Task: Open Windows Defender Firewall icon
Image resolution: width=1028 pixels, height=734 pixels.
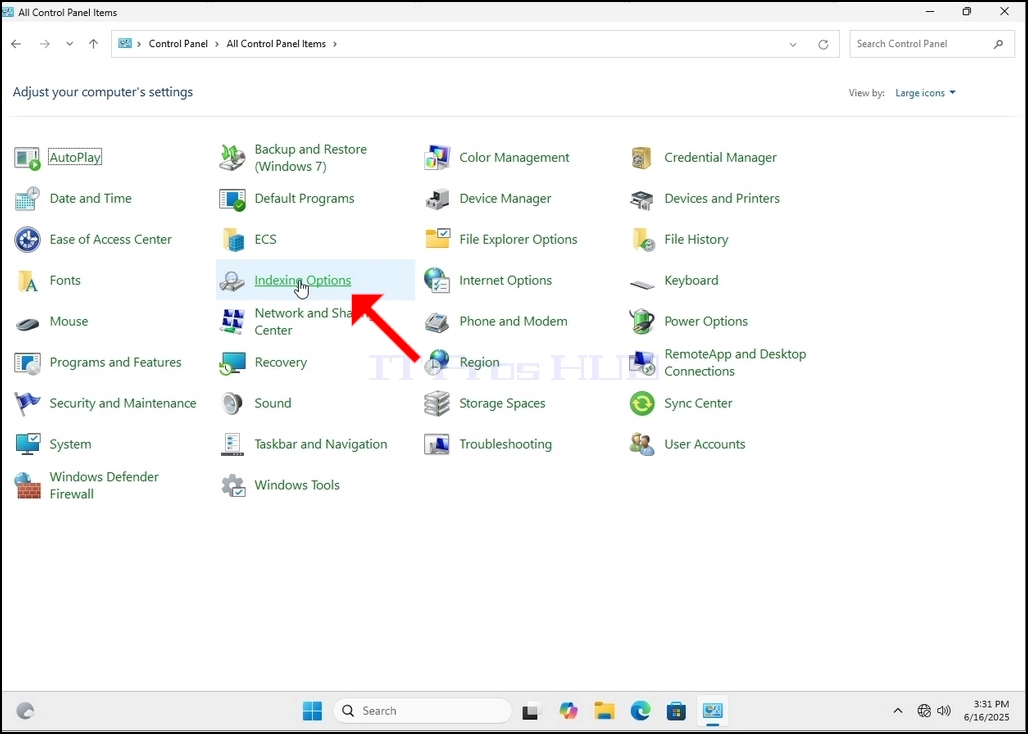Action: 27,486
